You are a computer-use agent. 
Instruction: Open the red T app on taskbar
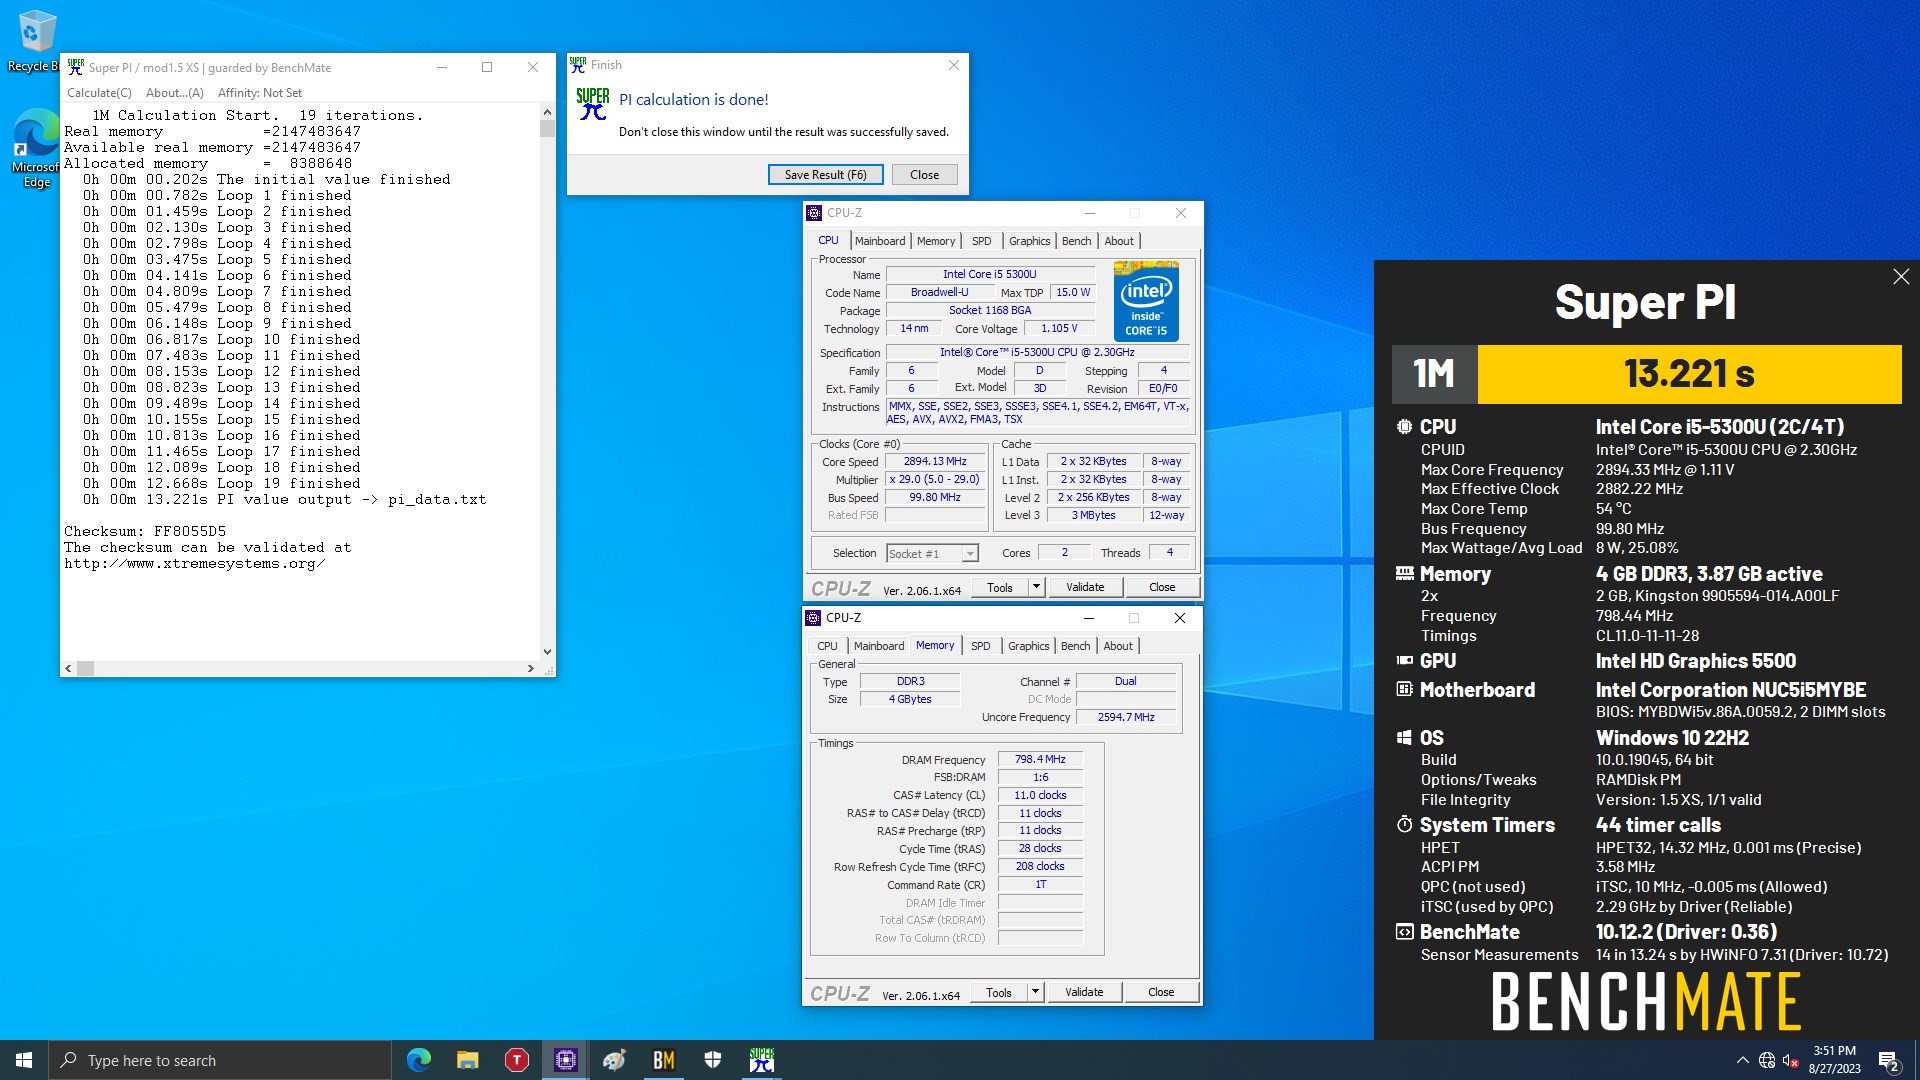517,1060
